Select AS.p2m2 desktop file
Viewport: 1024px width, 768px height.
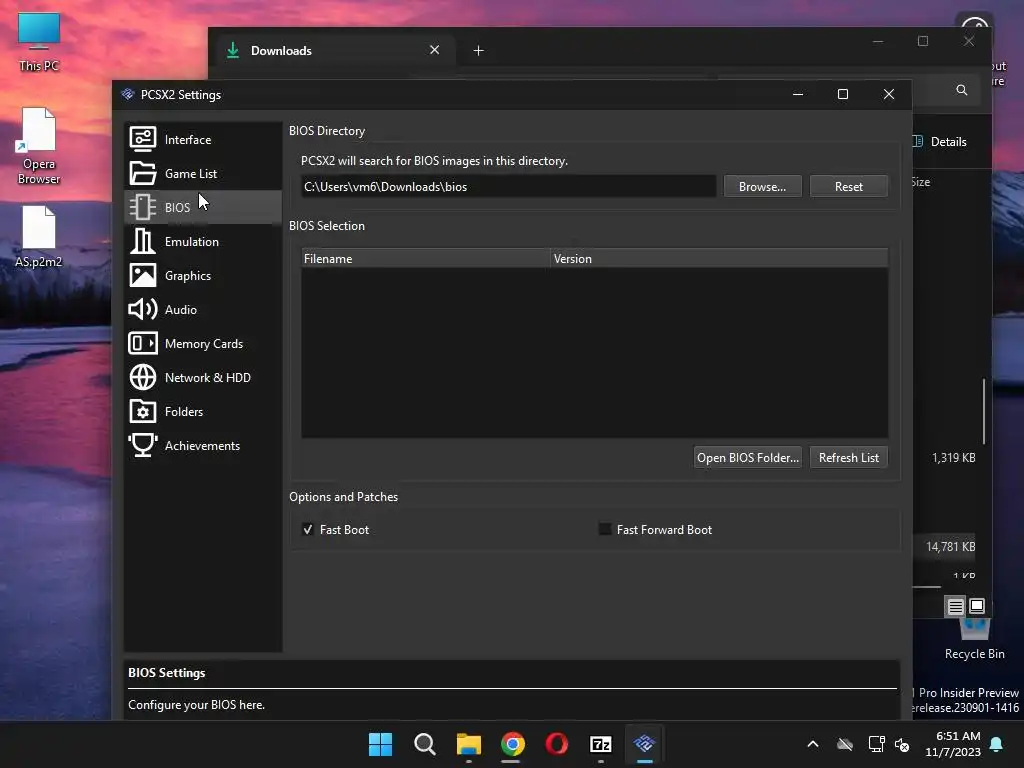(39, 236)
